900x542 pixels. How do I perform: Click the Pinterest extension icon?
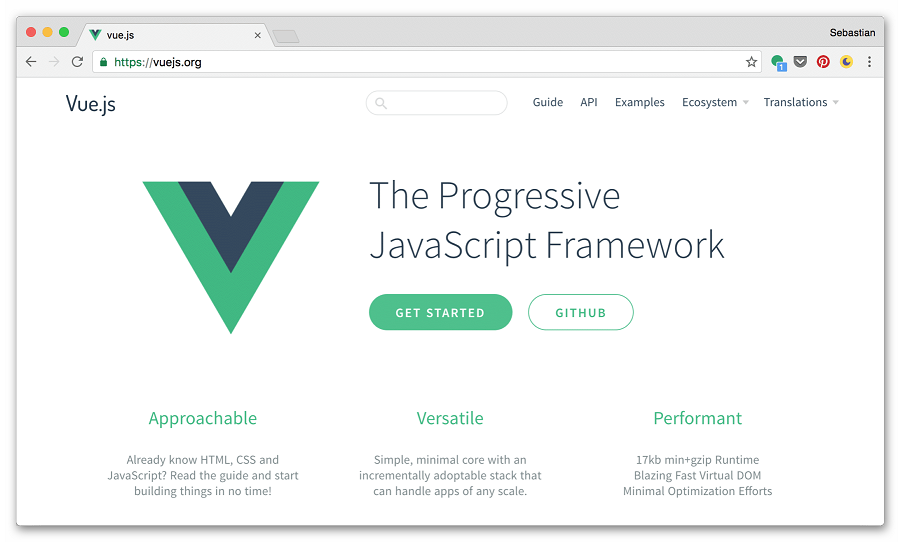(x=823, y=61)
